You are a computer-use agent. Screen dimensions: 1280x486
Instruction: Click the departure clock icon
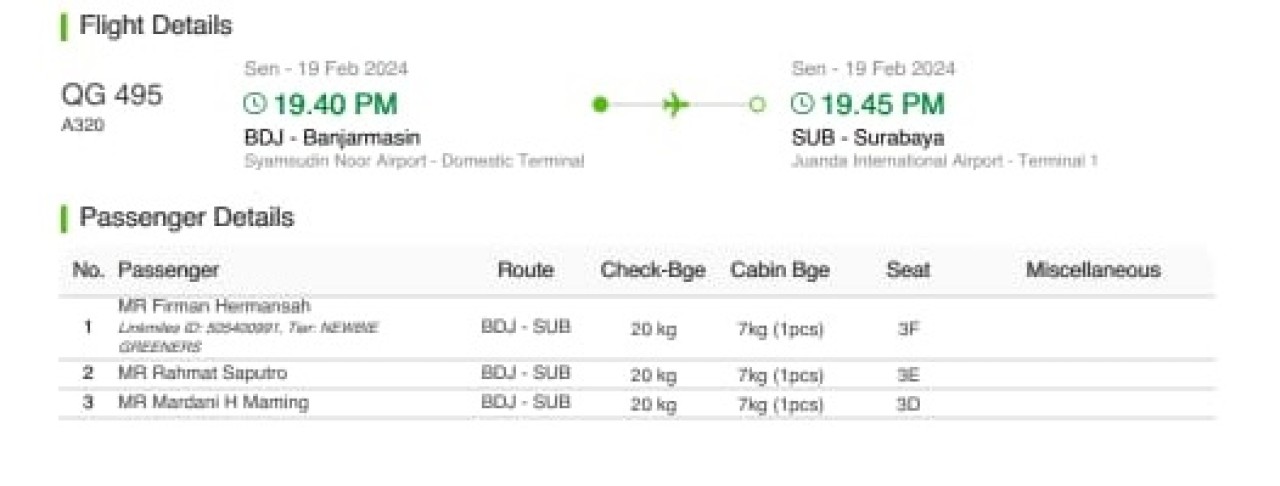pos(256,104)
